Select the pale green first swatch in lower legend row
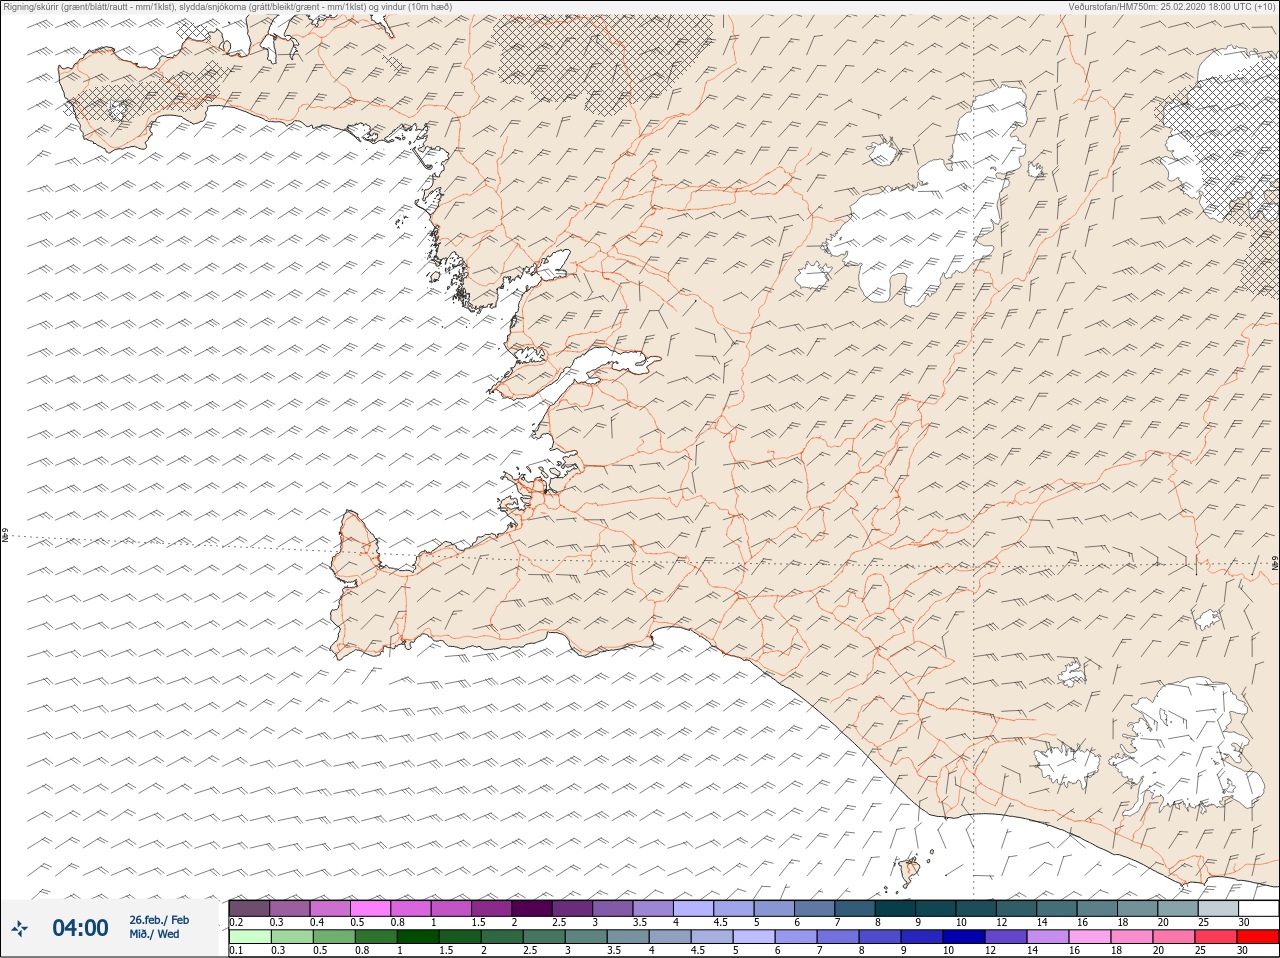 point(249,937)
